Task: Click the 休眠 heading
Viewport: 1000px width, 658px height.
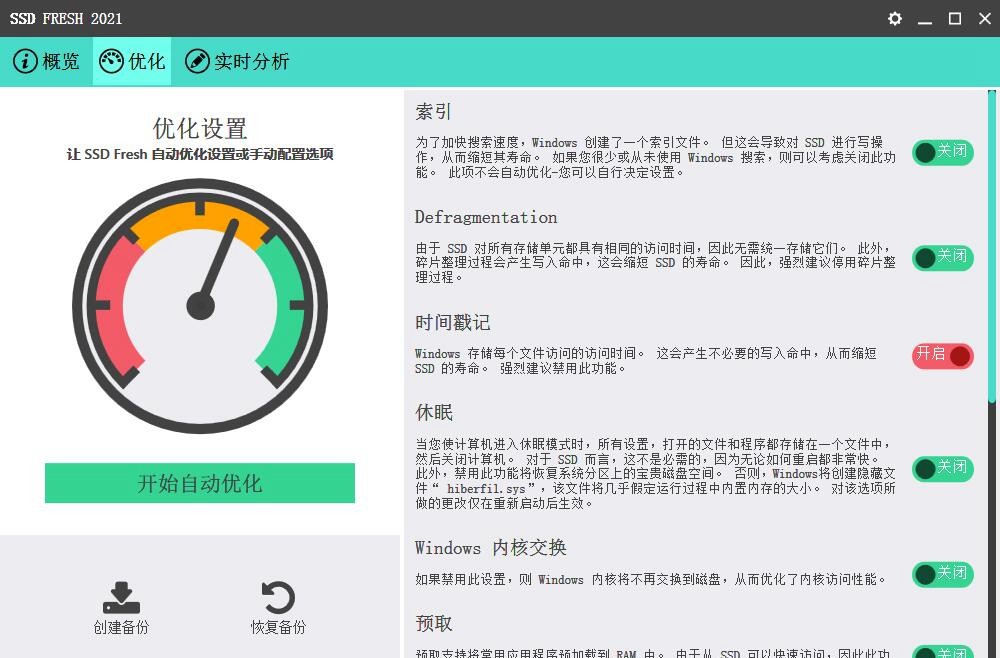Action: [x=434, y=413]
